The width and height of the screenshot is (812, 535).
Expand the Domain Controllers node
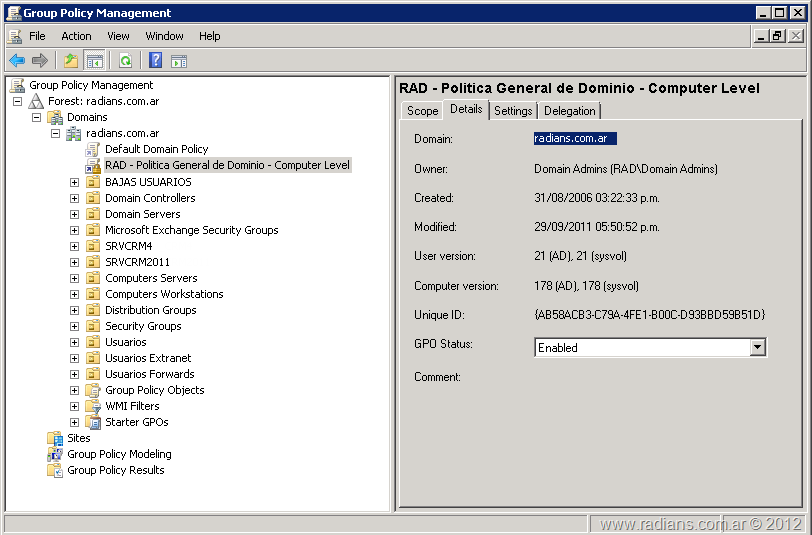(x=74, y=198)
